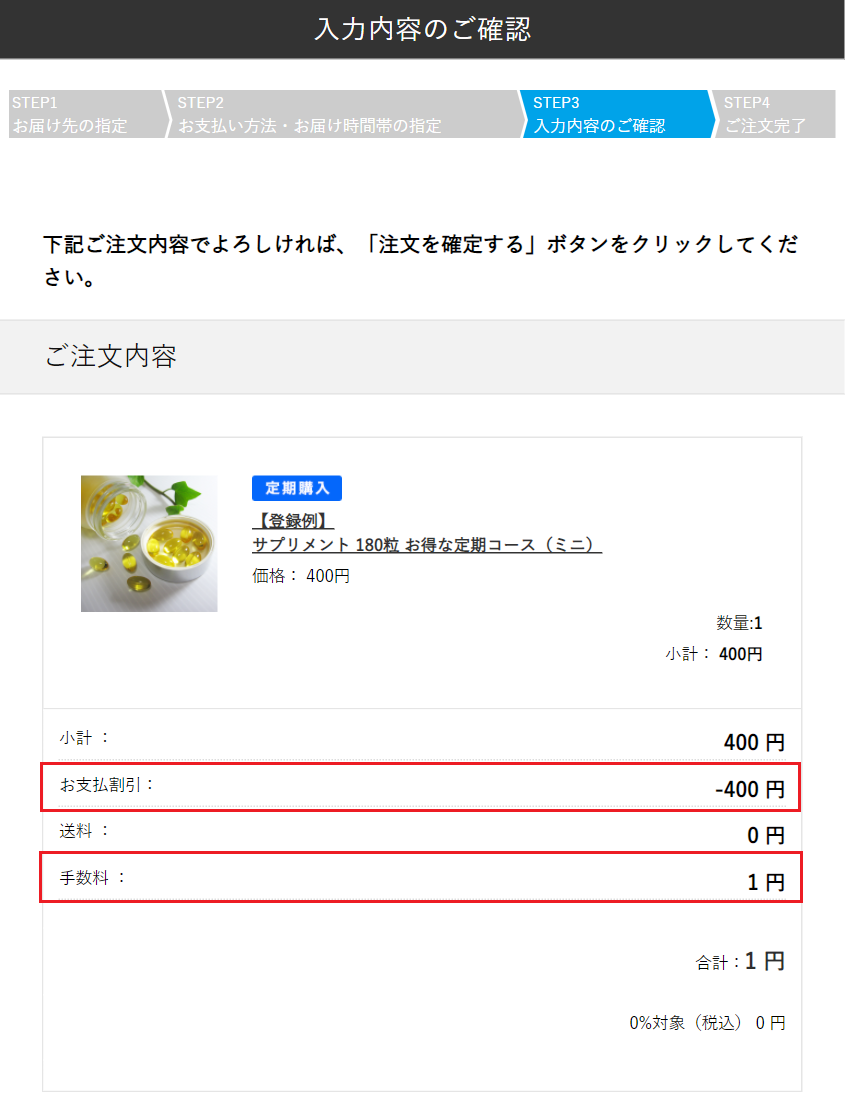
Task: Click the 入力内容のご確認 page header
Action: pos(422,29)
